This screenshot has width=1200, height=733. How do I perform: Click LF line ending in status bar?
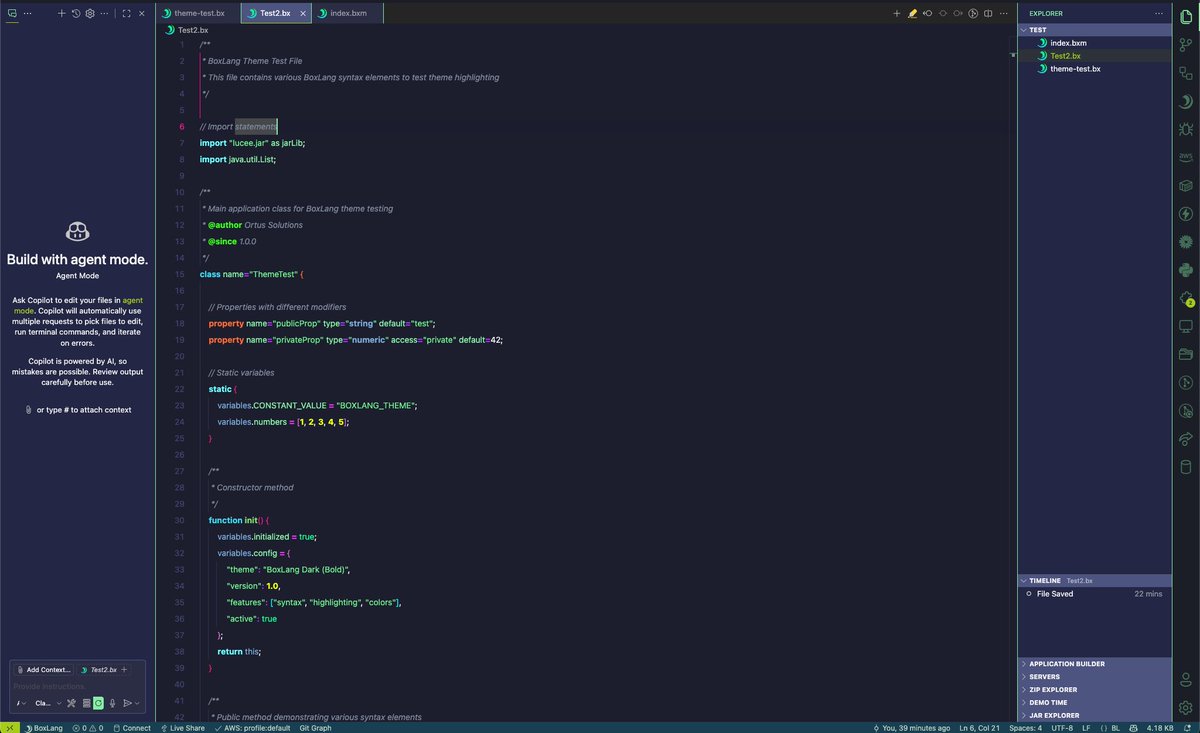1086,728
